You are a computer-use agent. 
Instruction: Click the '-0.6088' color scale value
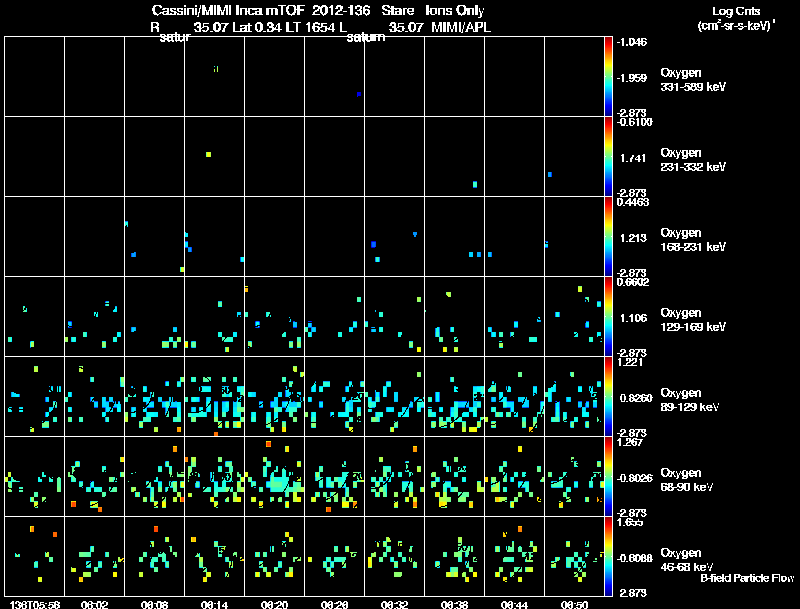[634, 558]
